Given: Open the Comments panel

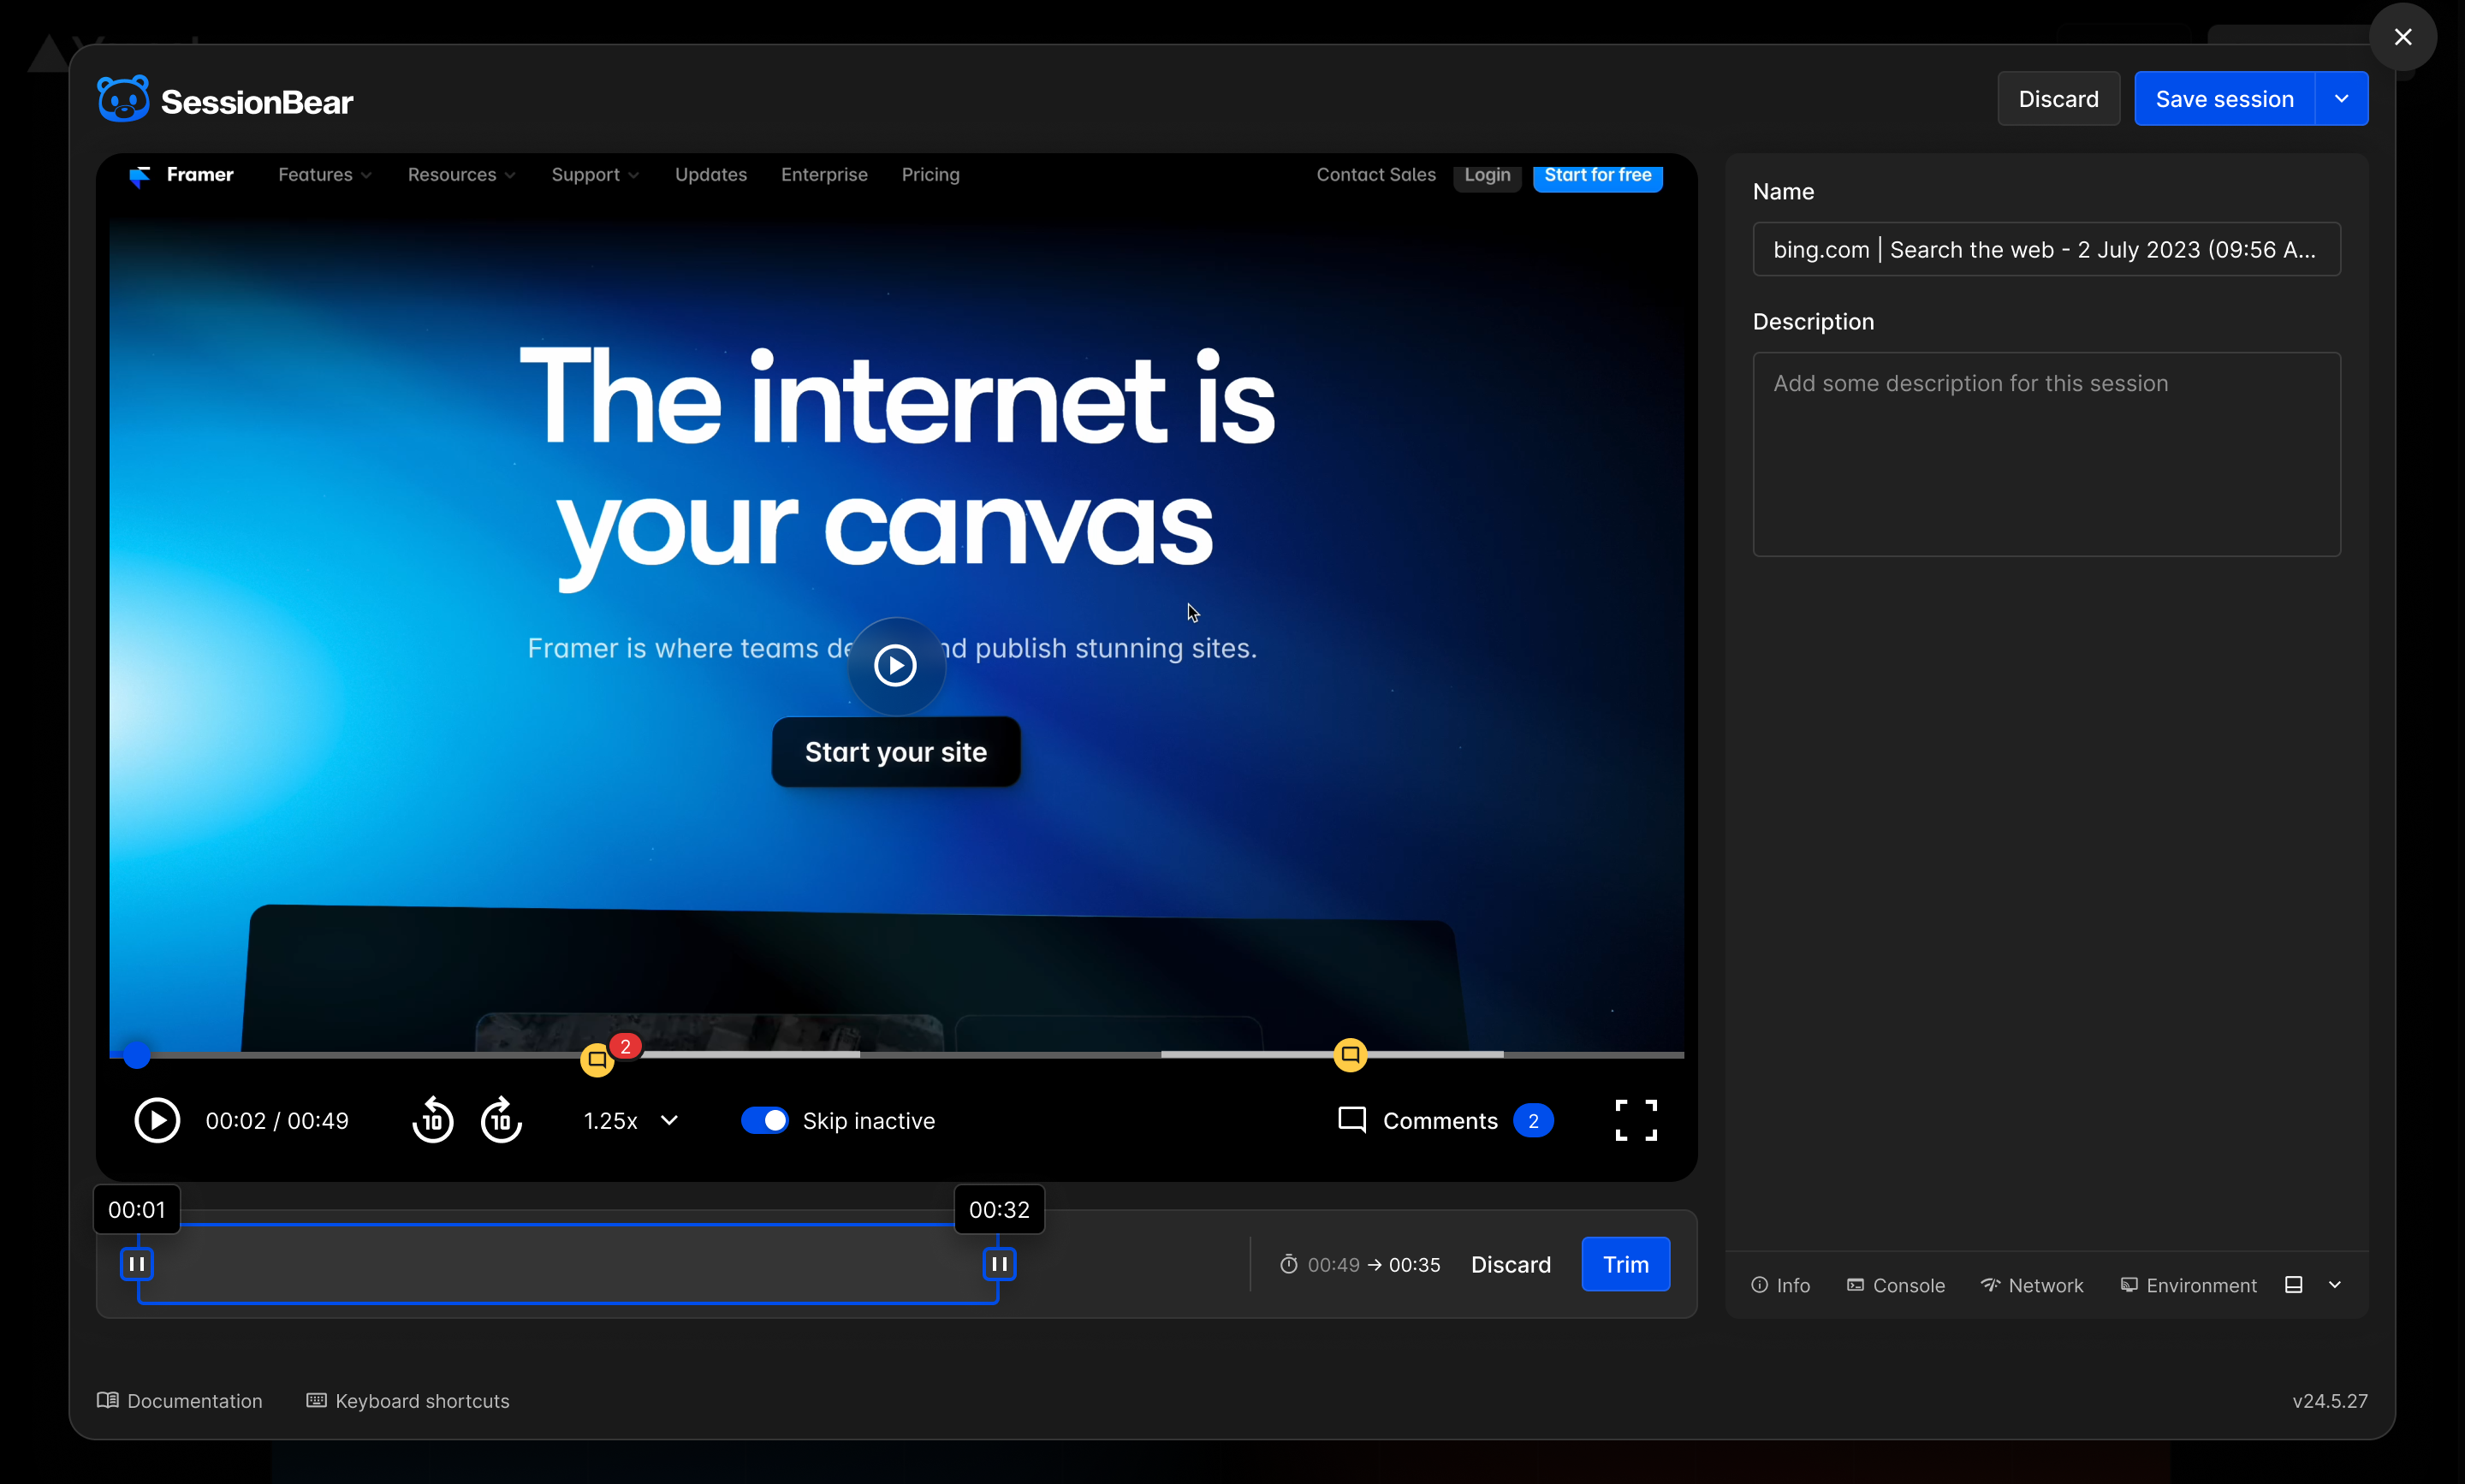Looking at the screenshot, I should point(1445,1120).
